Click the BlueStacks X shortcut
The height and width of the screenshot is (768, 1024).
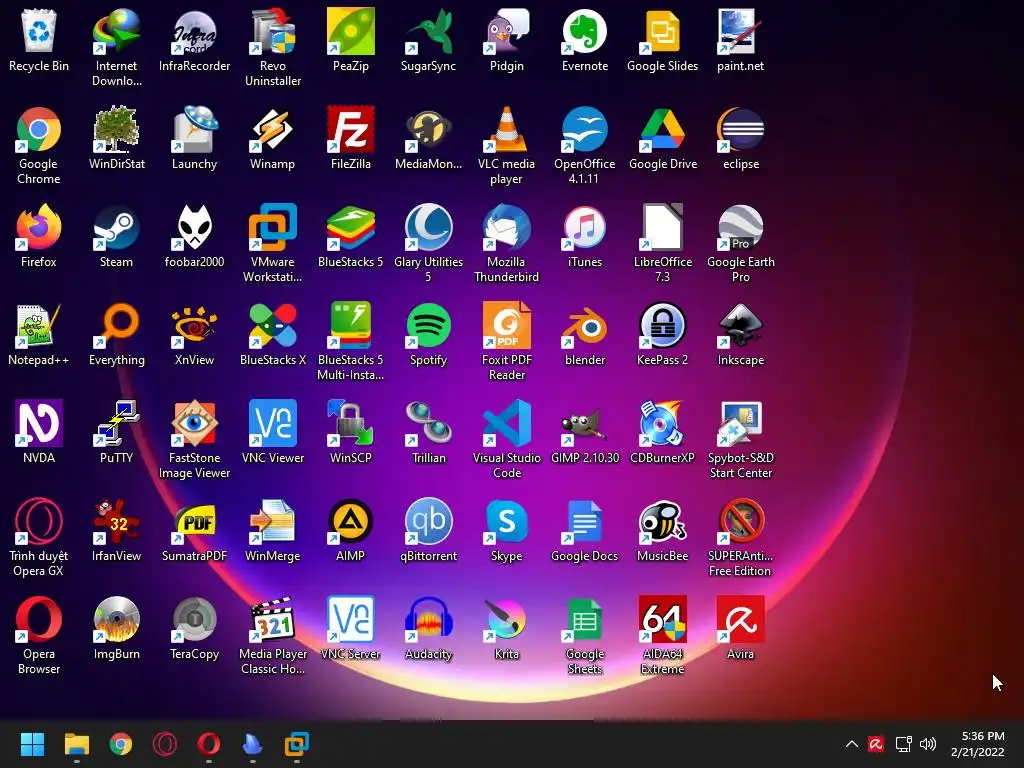pos(273,325)
